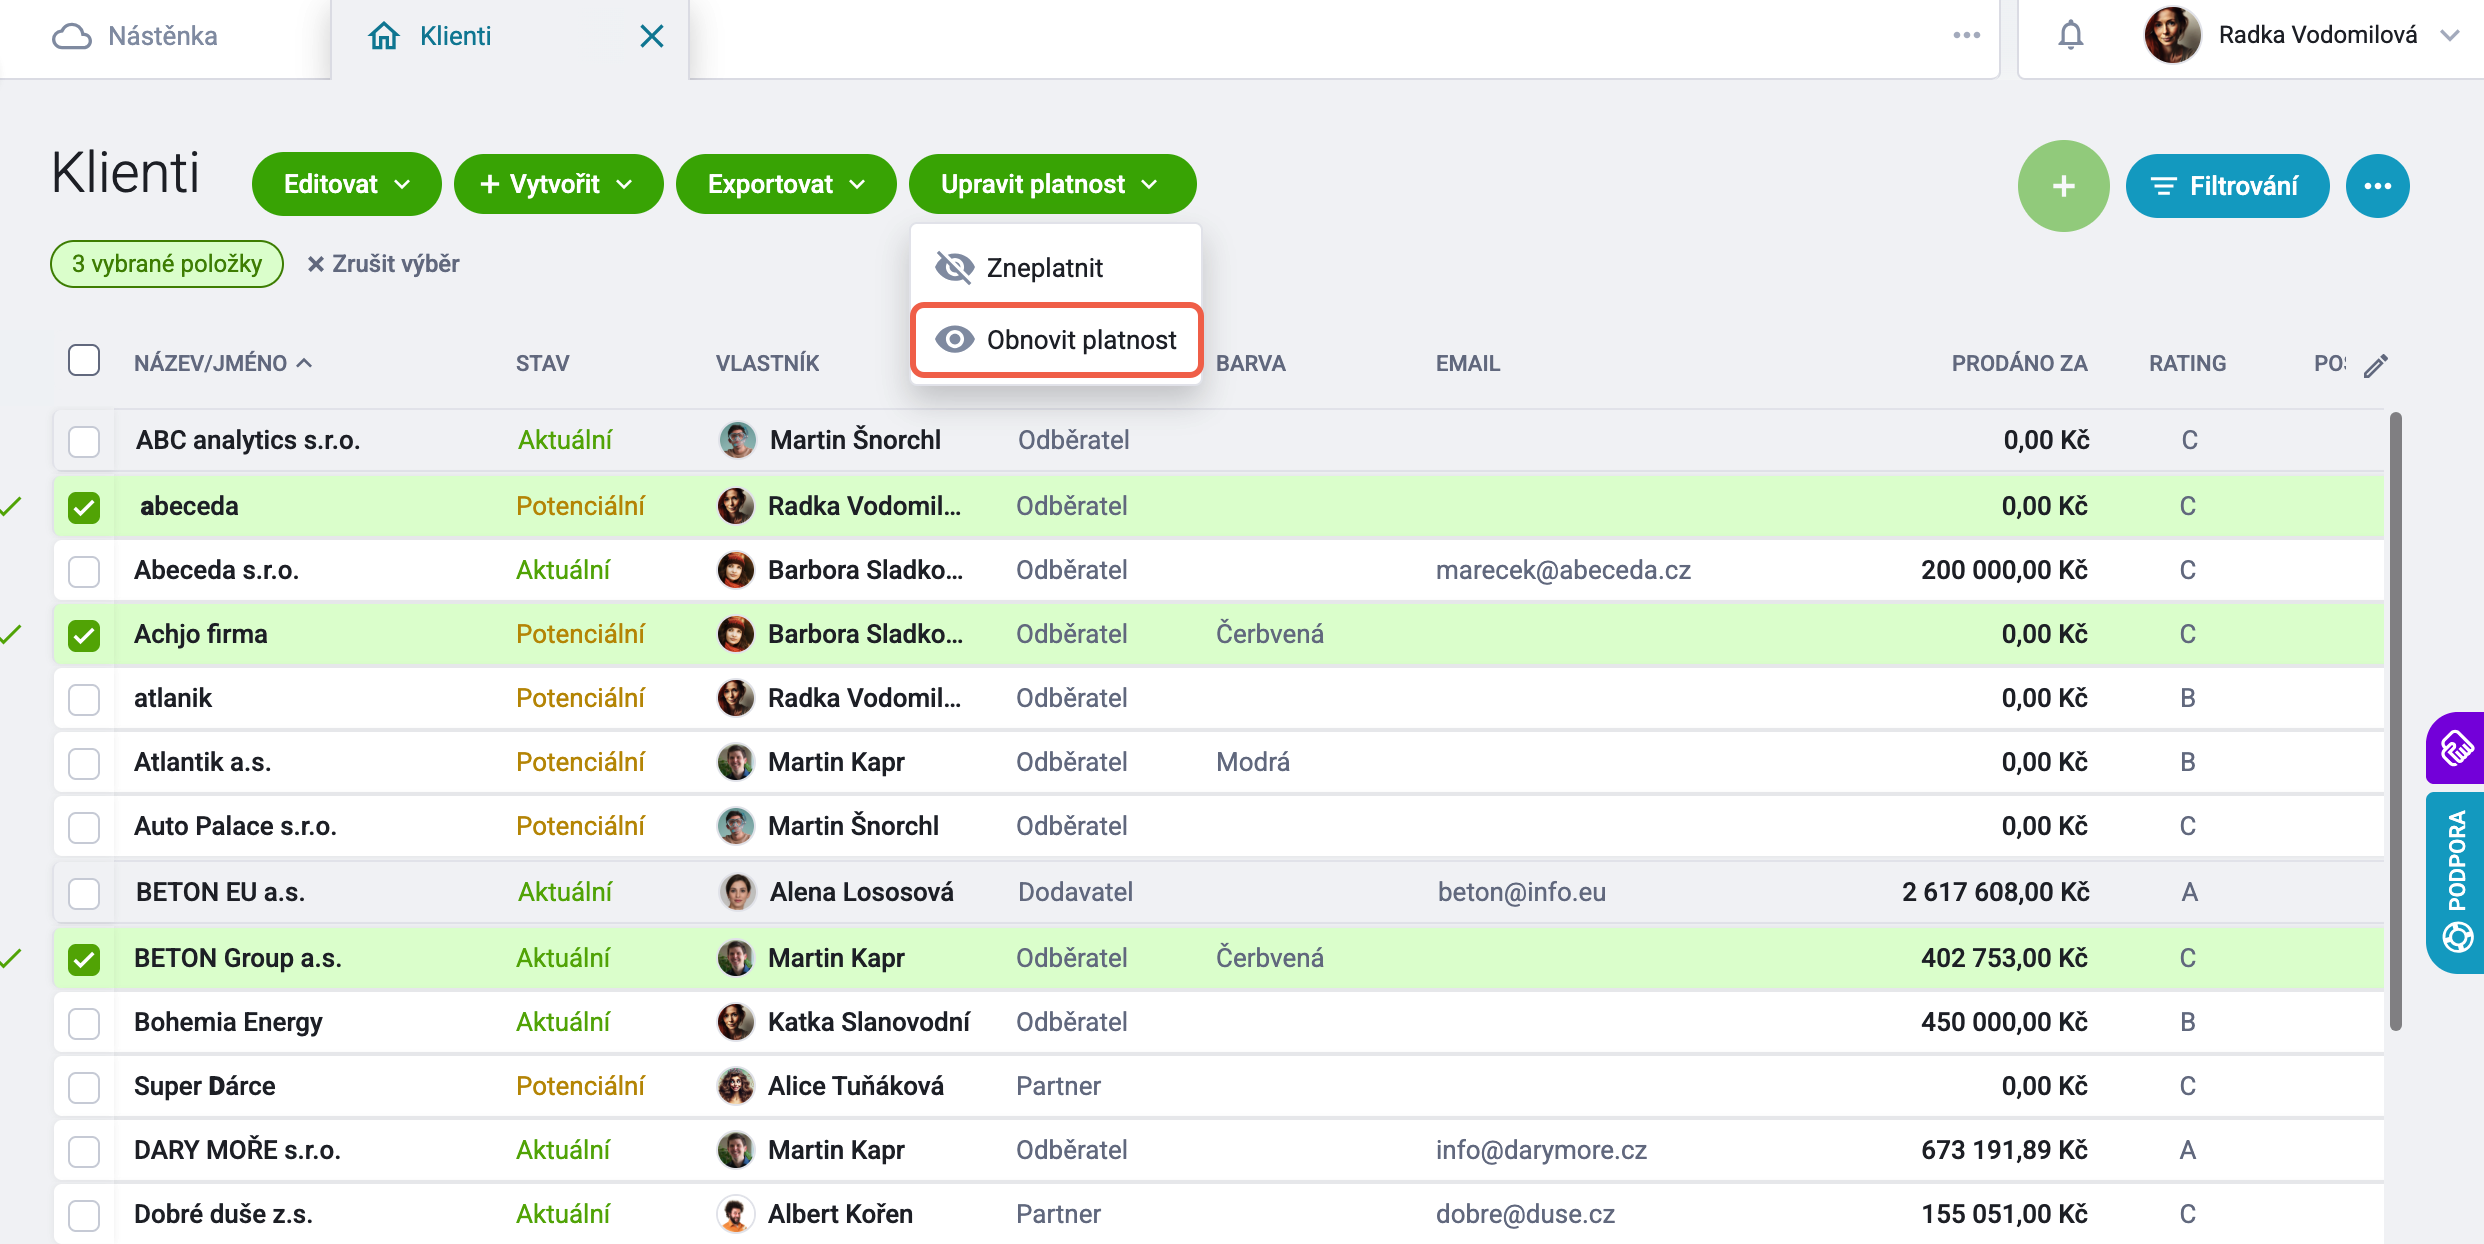Collapse the Upravit platnost dropdown
The image size is (2484, 1244).
tap(1052, 184)
